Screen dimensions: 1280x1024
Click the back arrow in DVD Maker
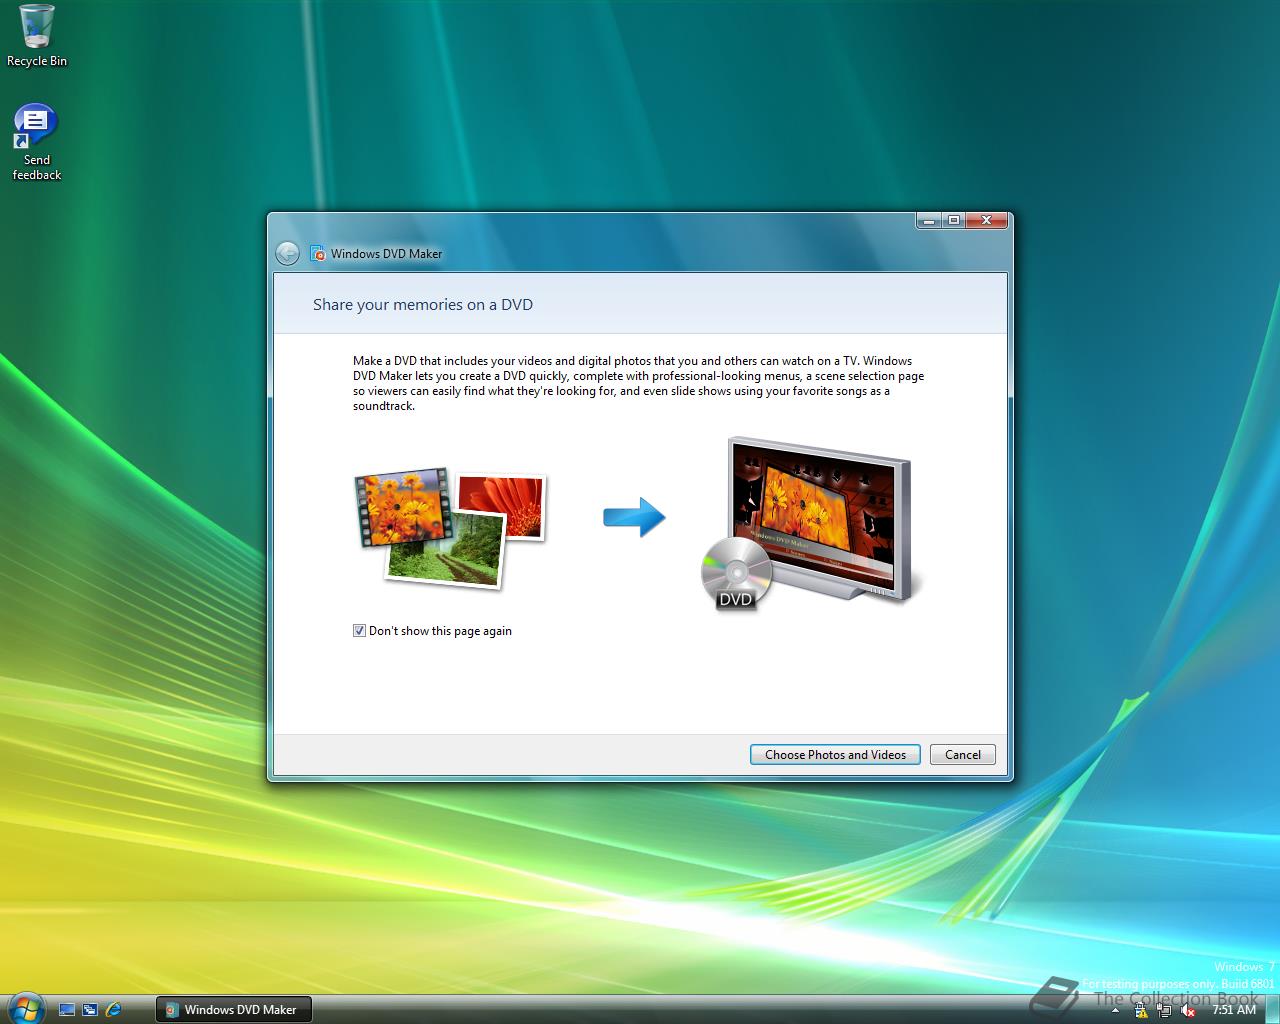(x=287, y=253)
